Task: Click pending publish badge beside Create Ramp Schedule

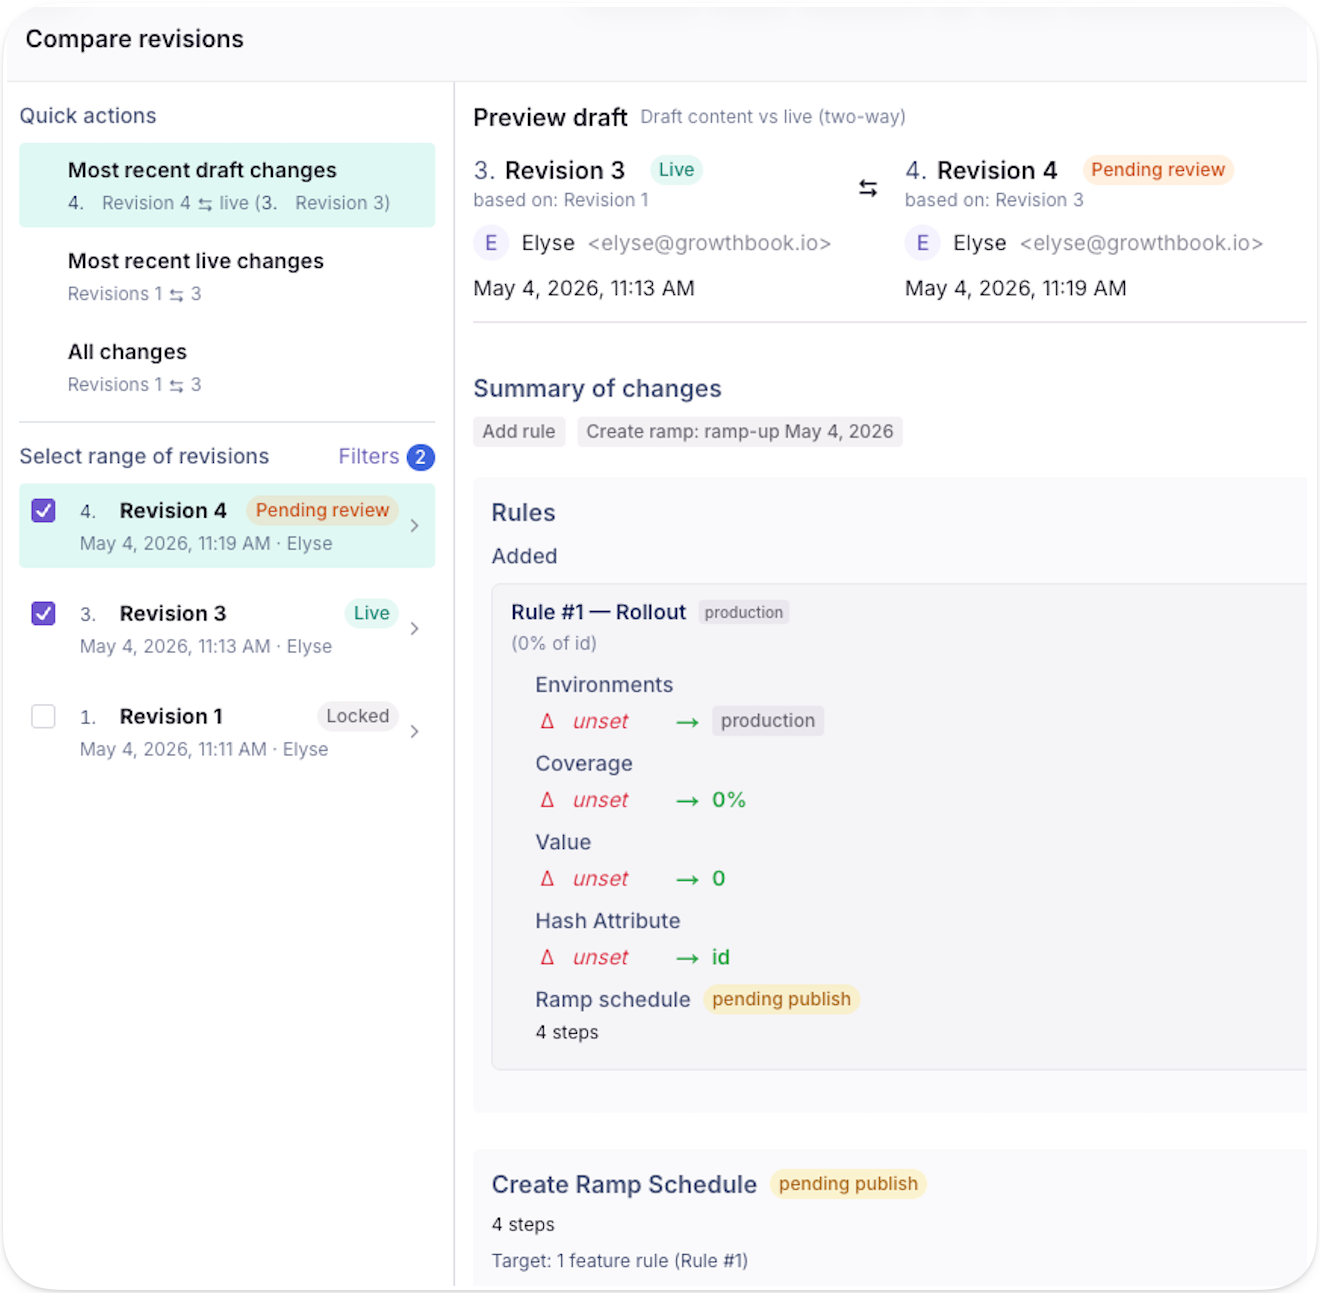Action: click(x=848, y=1184)
